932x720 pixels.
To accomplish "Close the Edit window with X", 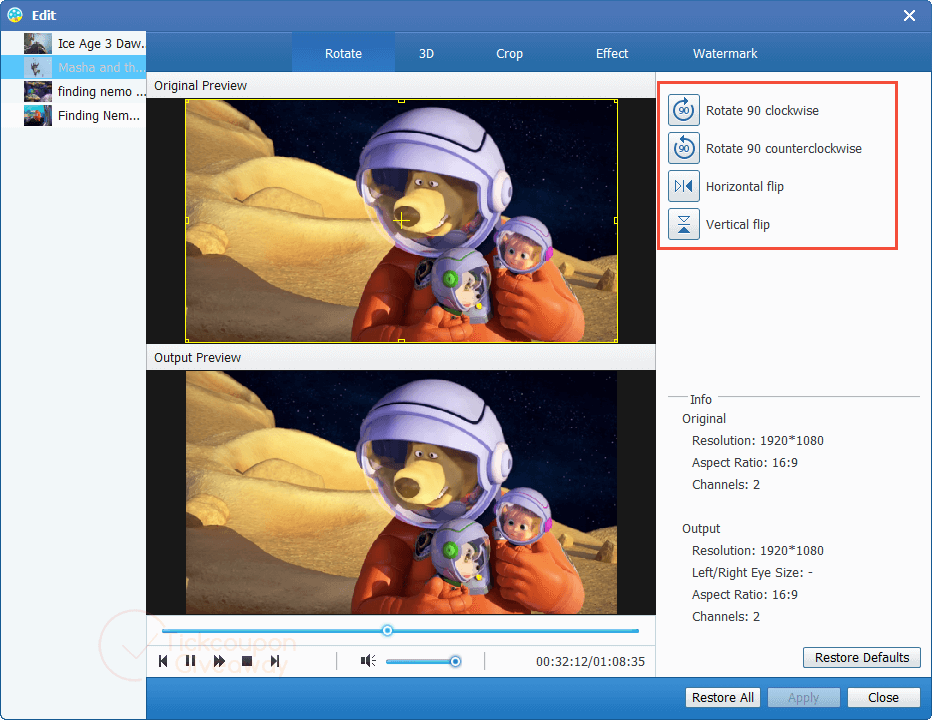I will point(909,15).
